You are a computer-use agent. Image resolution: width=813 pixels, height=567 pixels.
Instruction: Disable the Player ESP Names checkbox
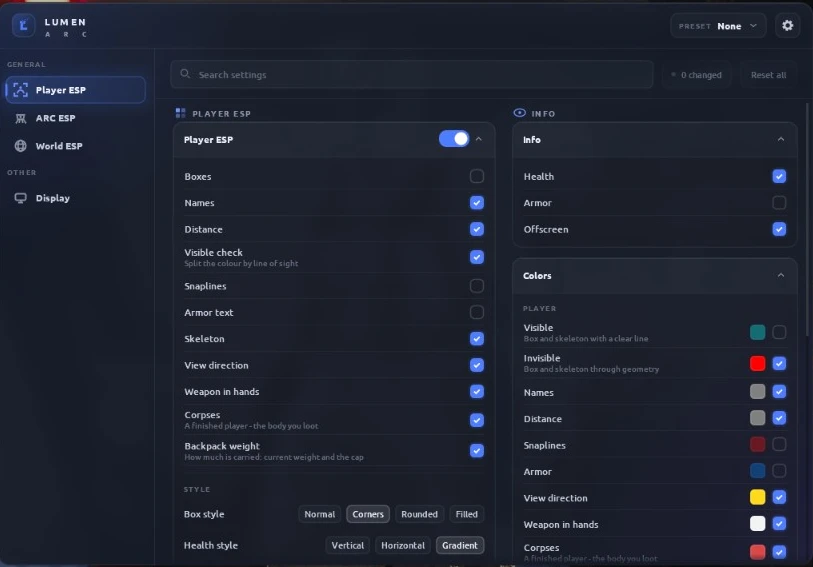[476, 203]
